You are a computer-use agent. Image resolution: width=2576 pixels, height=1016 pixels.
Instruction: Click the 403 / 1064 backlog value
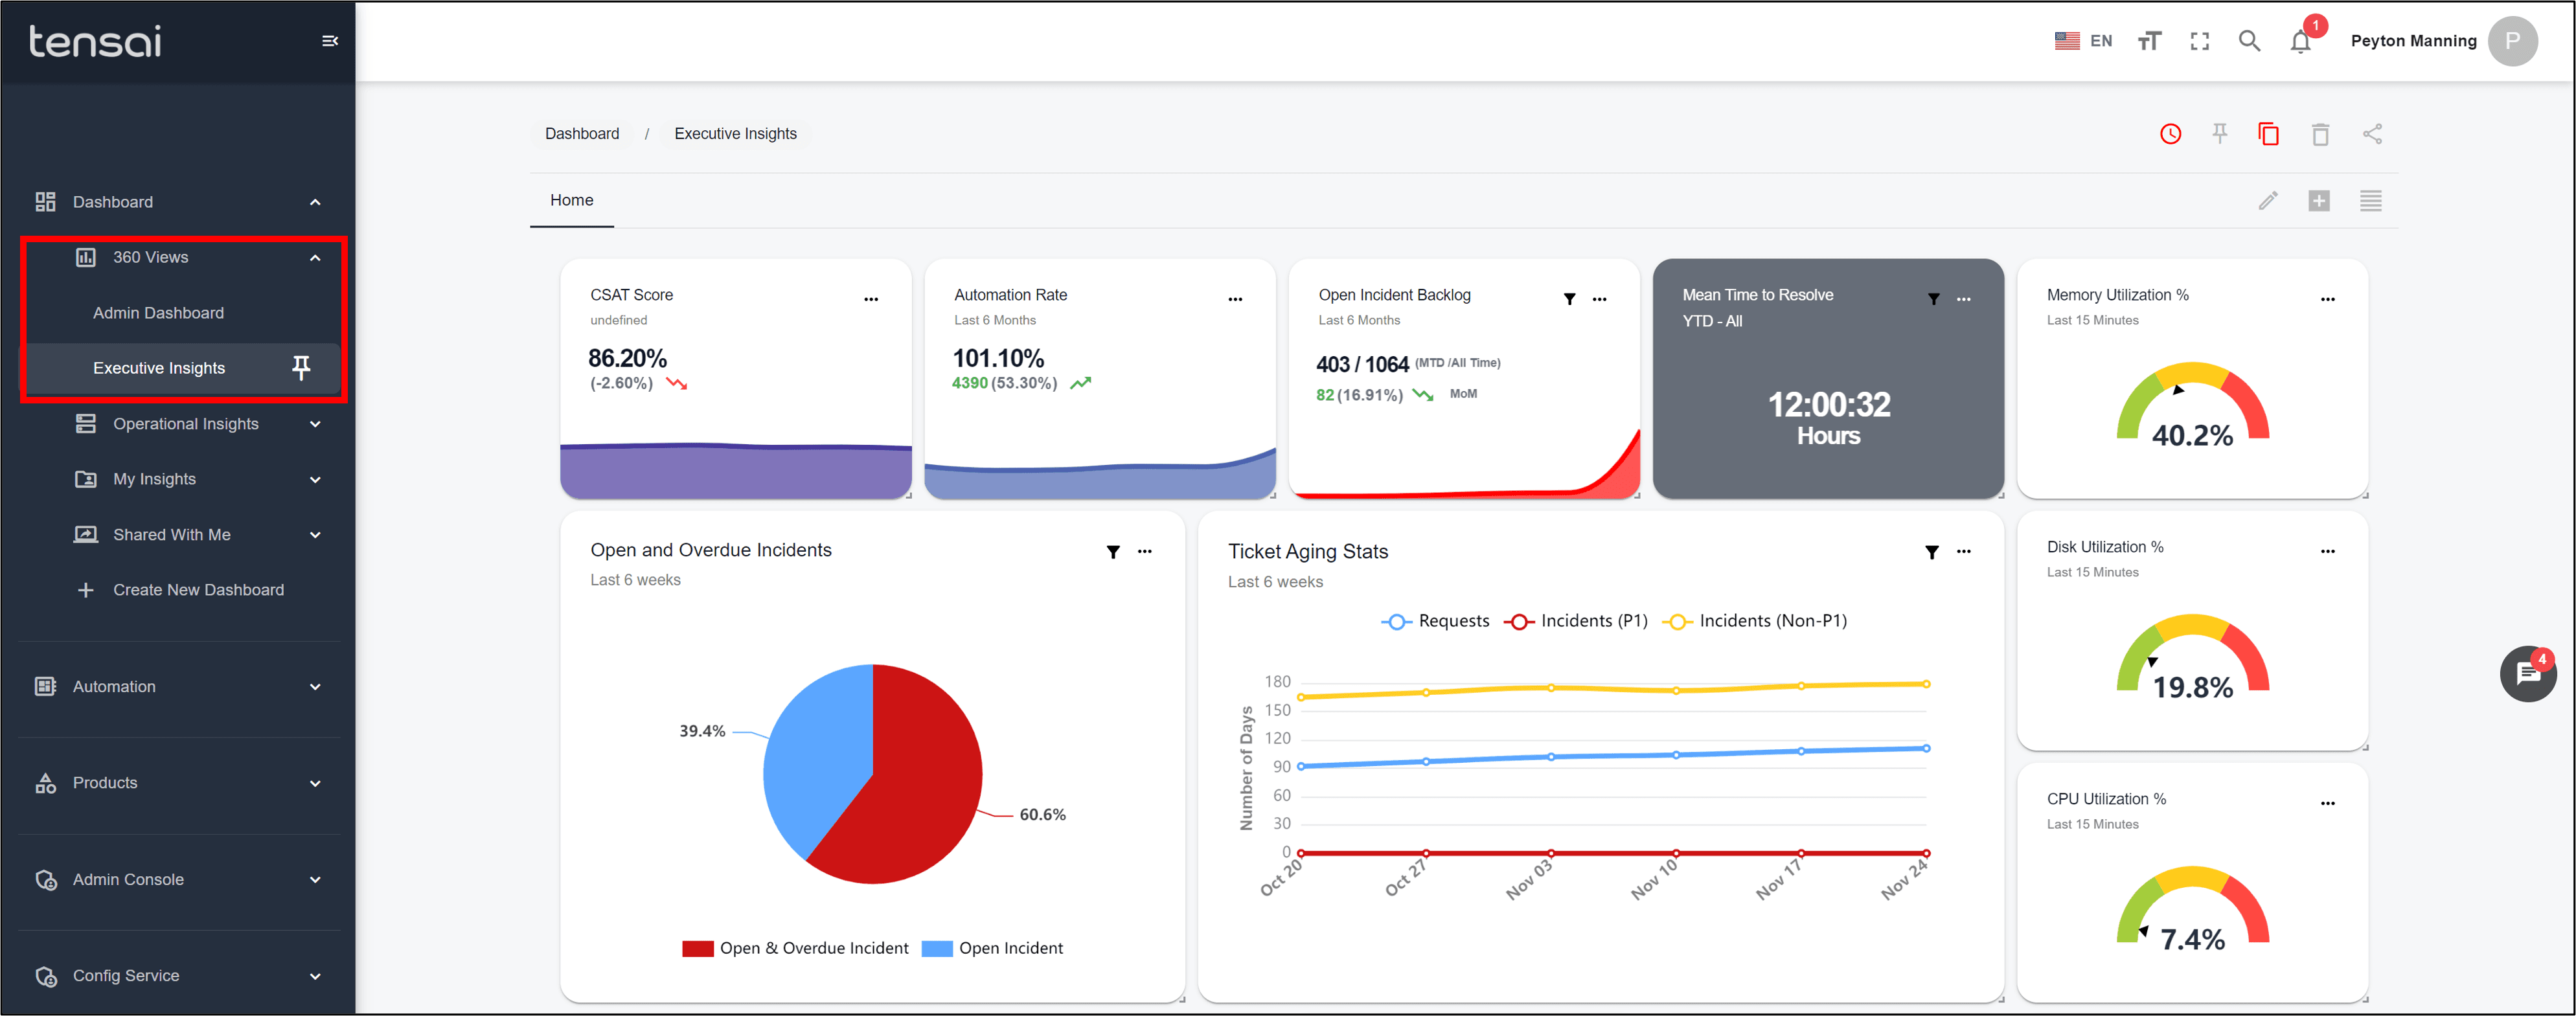click(1362, 364)
